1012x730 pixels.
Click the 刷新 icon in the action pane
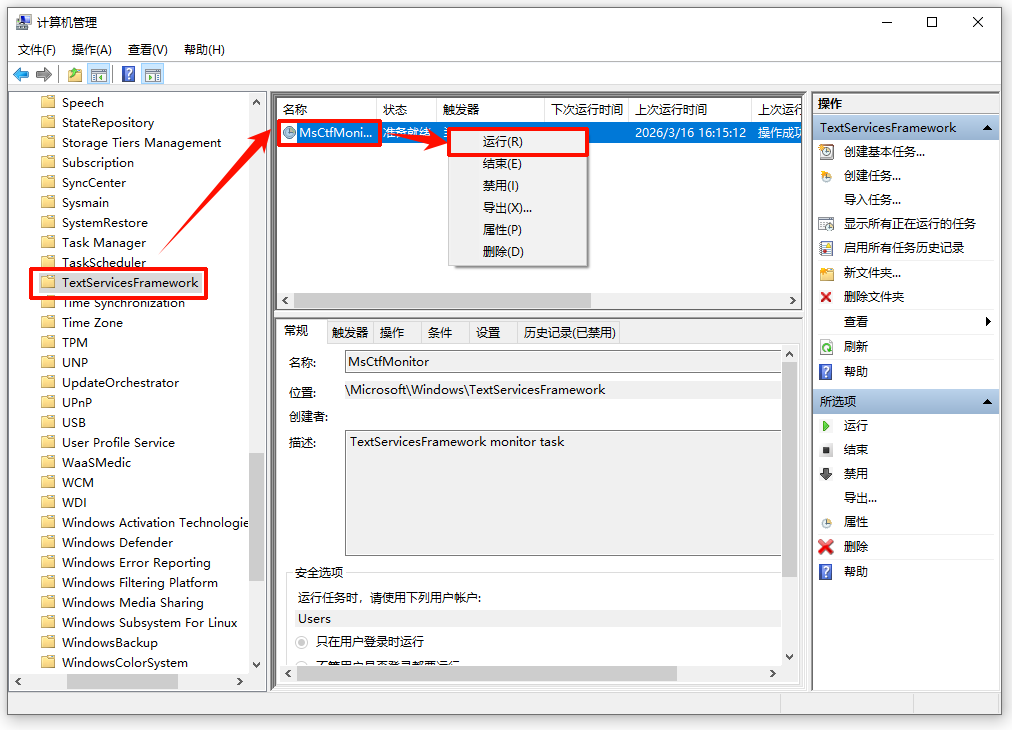827,347
